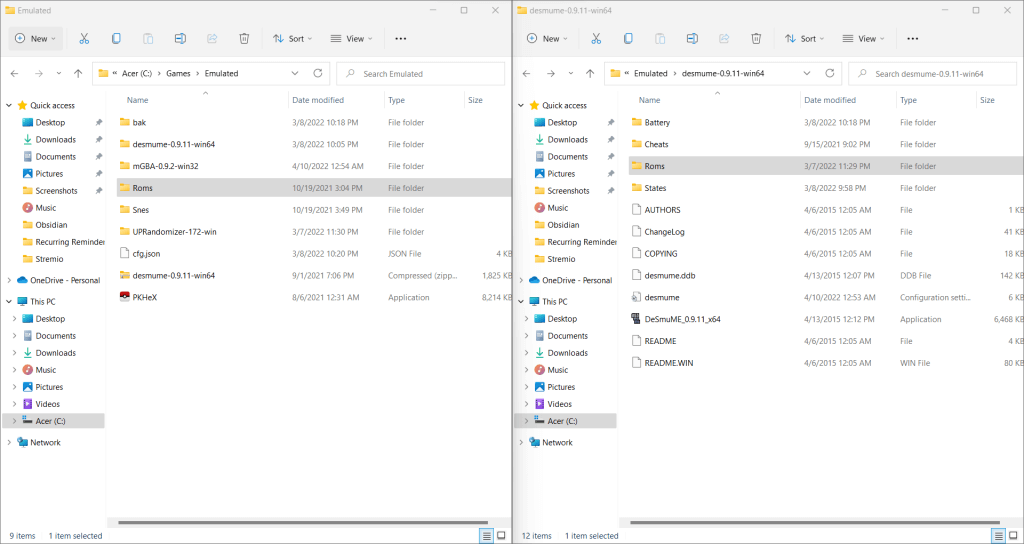Open the View dropdown in the desmume-0.9.11-win64 window

pos(863,39)
